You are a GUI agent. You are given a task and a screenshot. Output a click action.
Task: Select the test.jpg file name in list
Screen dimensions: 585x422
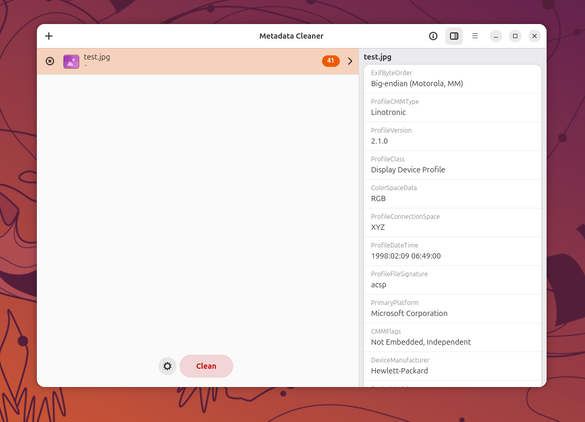[97, 57]
